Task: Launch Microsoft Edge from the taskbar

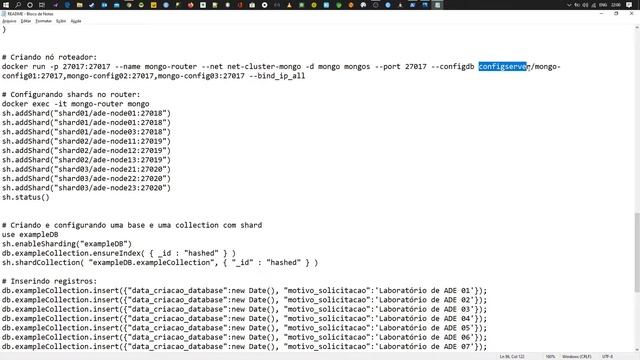Action: [67, 5]
